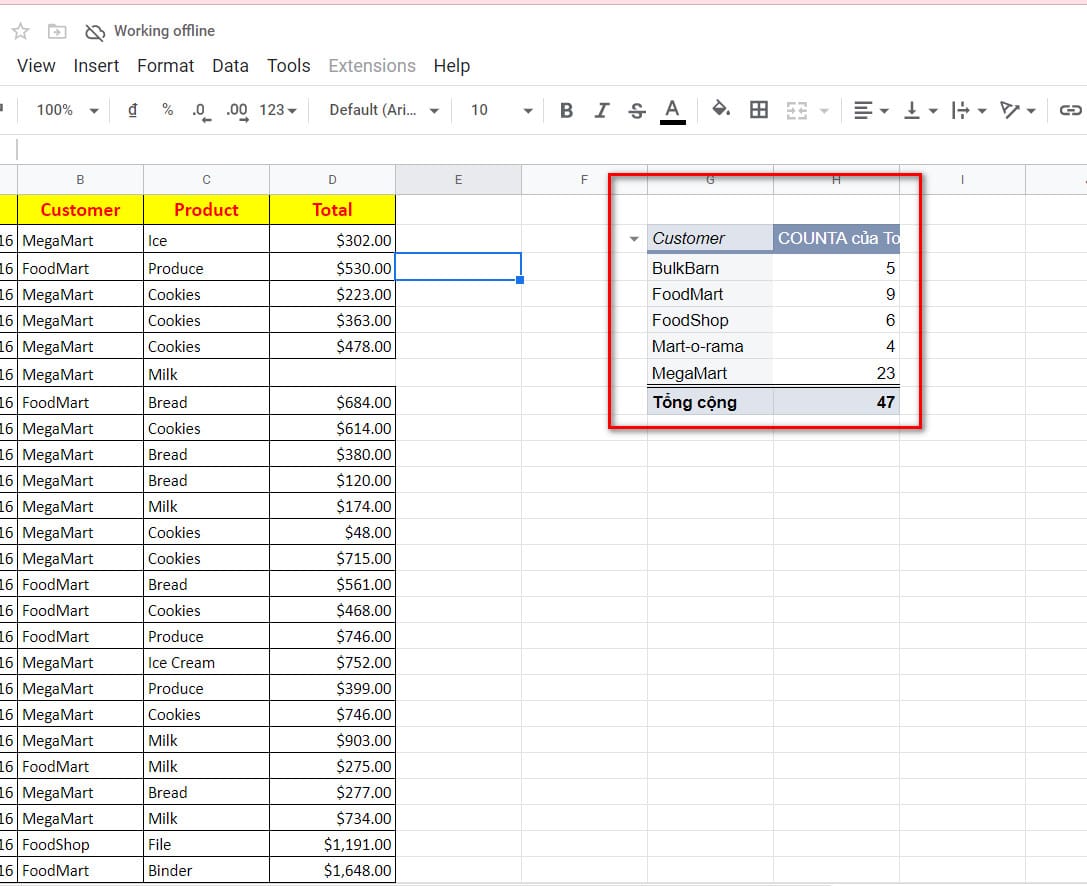This screenshot has height=886, width=1087.
Task: Format as percent with the % button
Action: coord(167,110)
